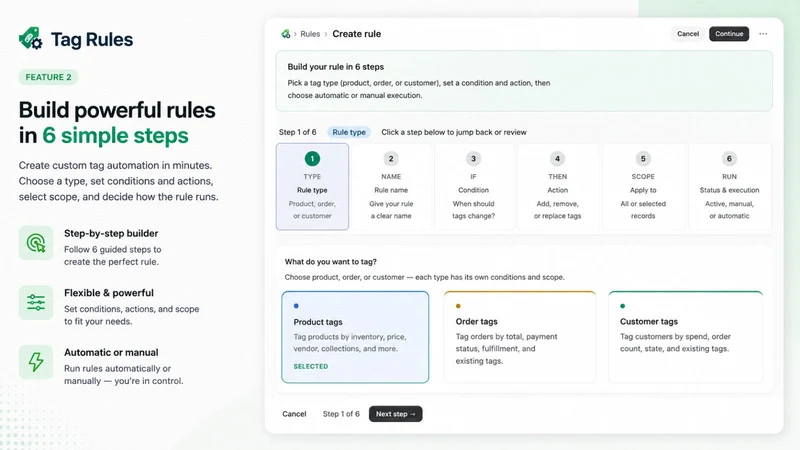Click the top Cancel button
This screenshot has height=450, width=800.
coord(688,34)
